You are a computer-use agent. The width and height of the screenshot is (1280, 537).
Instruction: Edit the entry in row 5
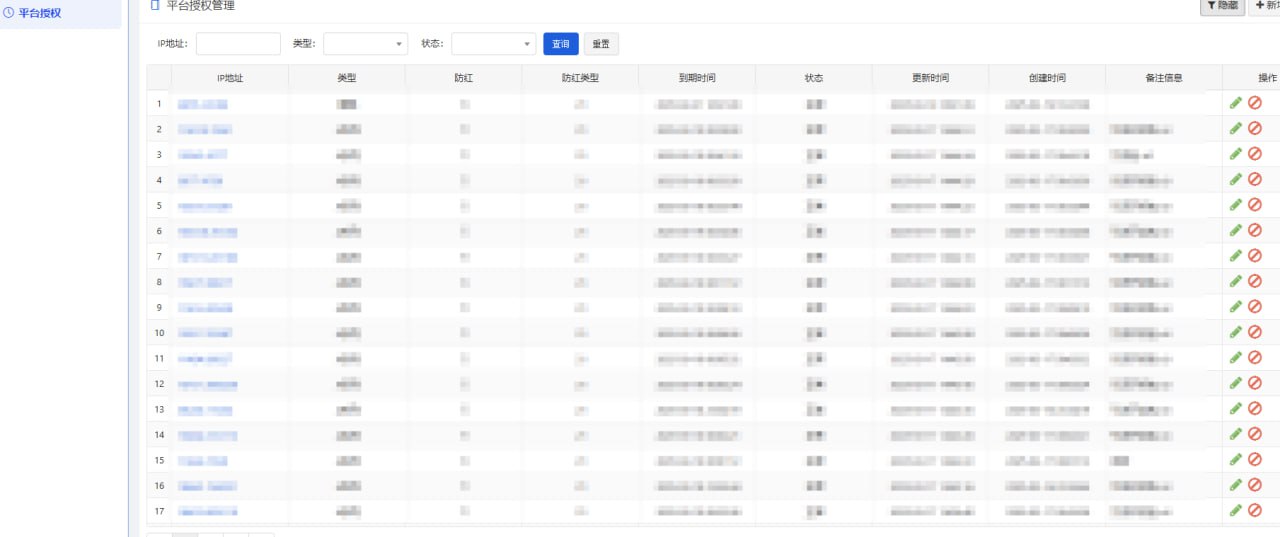pos(1236,205)
